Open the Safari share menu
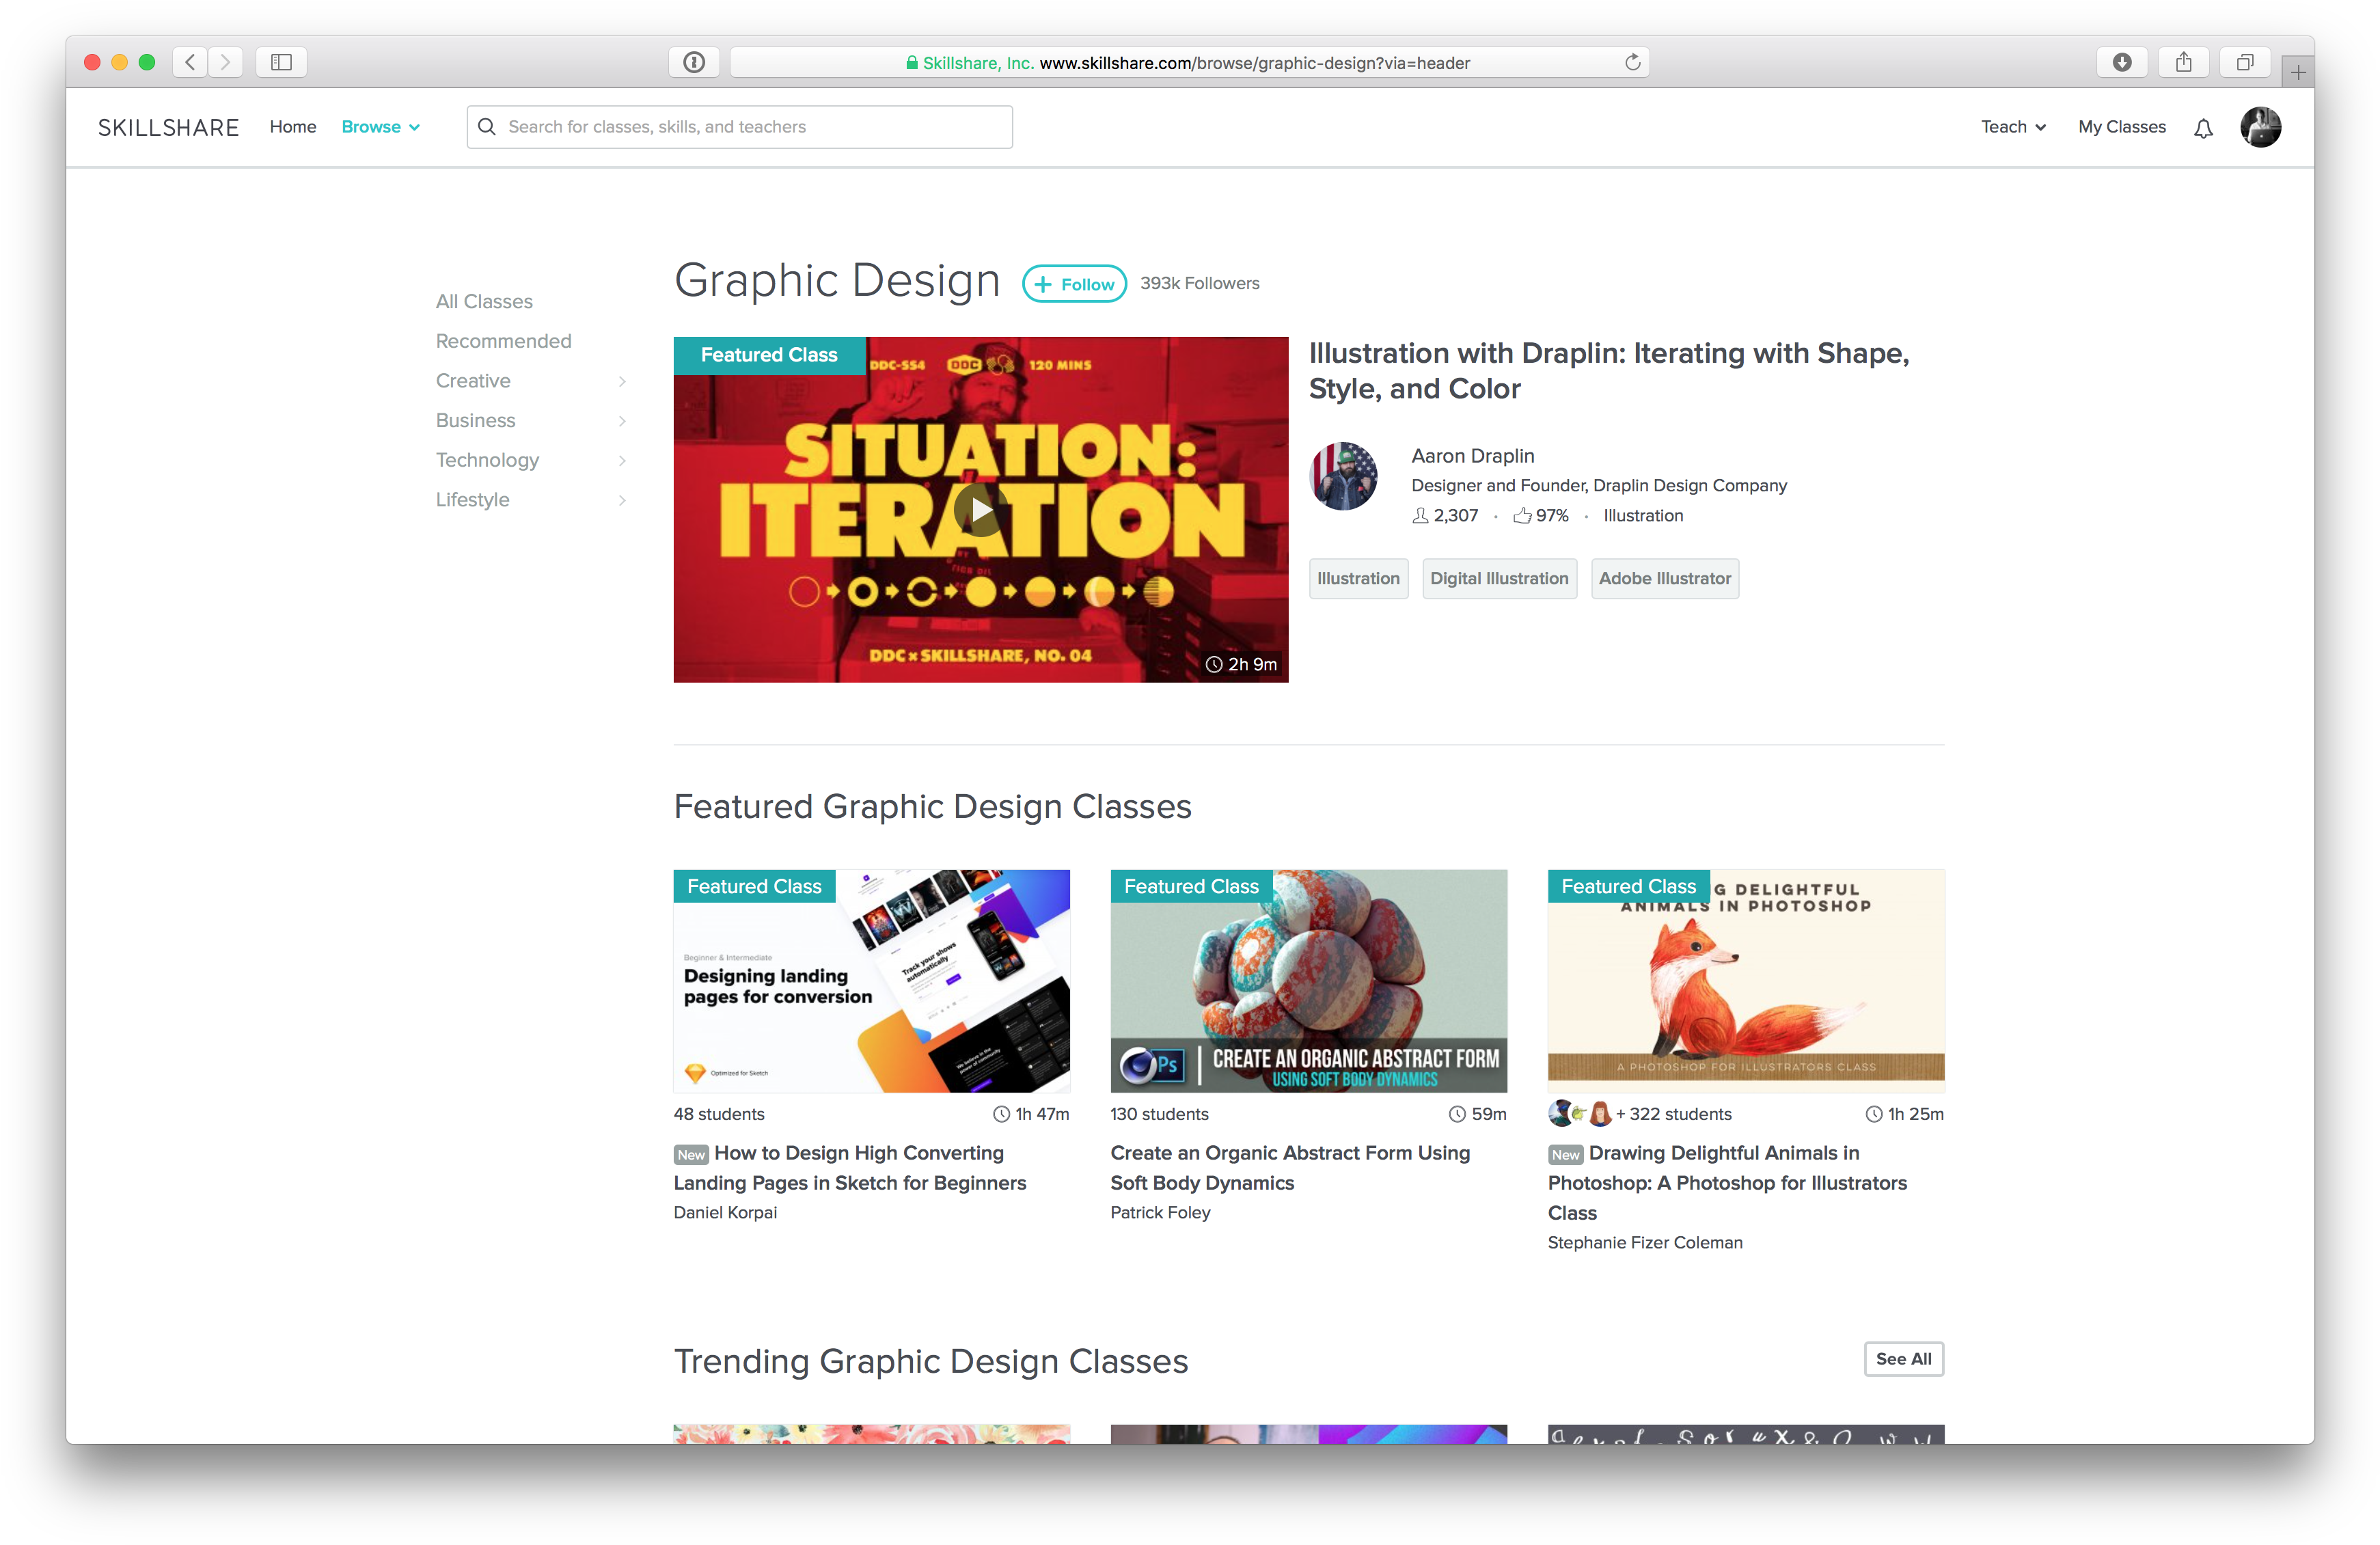This screenshot has width=2380, height=1545. tap(2184, 62)
